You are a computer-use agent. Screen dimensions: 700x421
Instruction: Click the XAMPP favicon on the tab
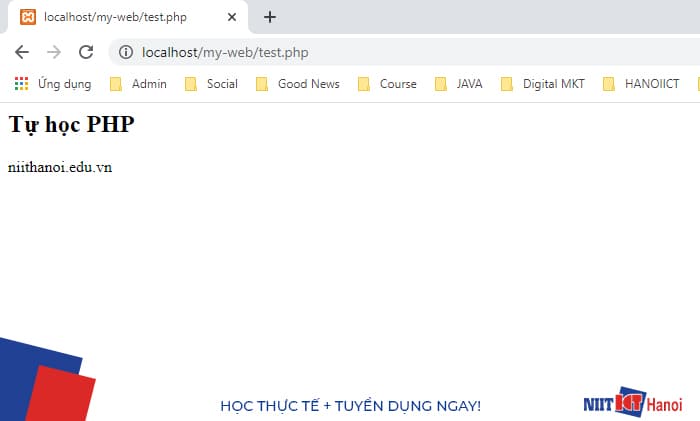(x=28, y=17)
